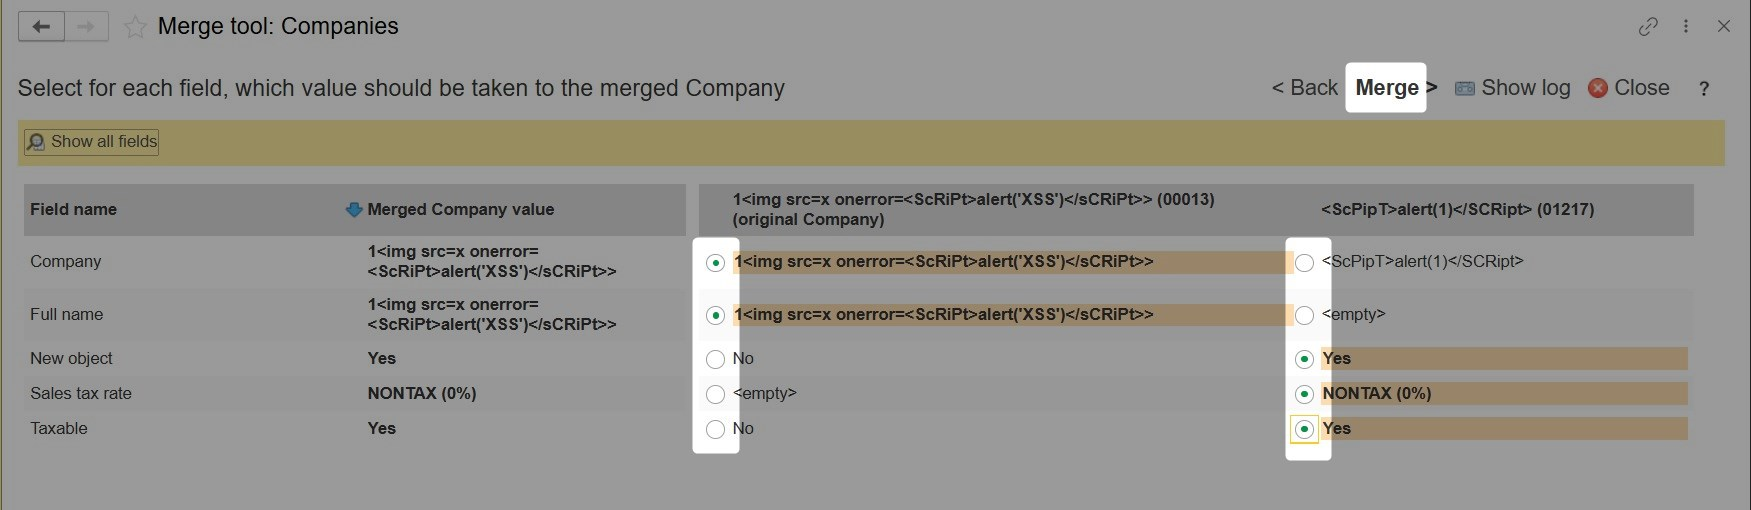Screen dimensions: 1751x510
Task: Click Show all fields magnifier button
Action: [92, 142]
